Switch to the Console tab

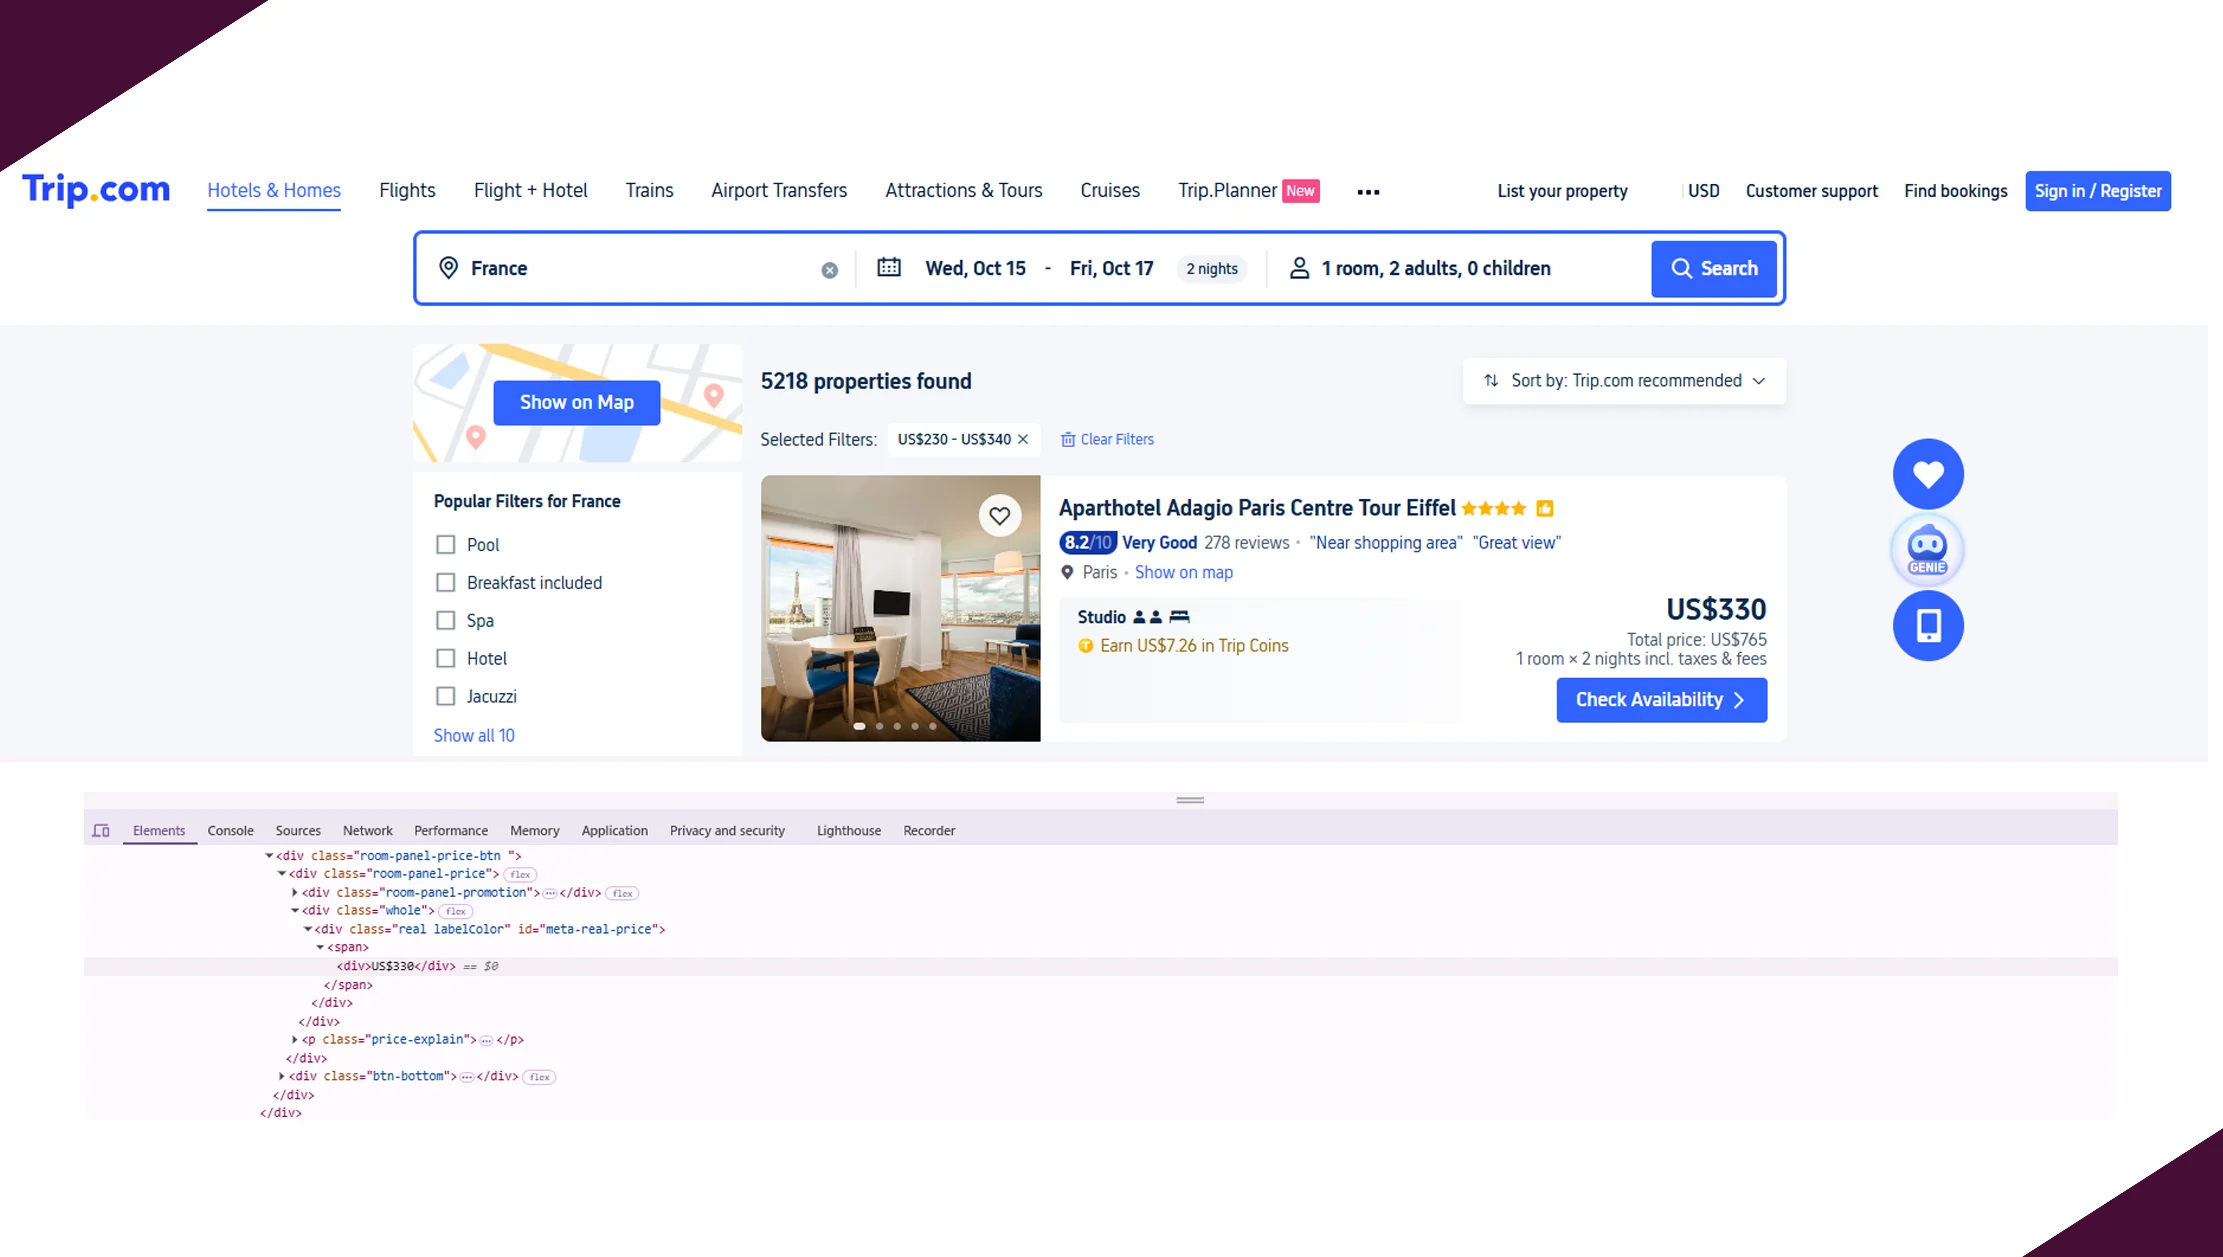point(230,831)
